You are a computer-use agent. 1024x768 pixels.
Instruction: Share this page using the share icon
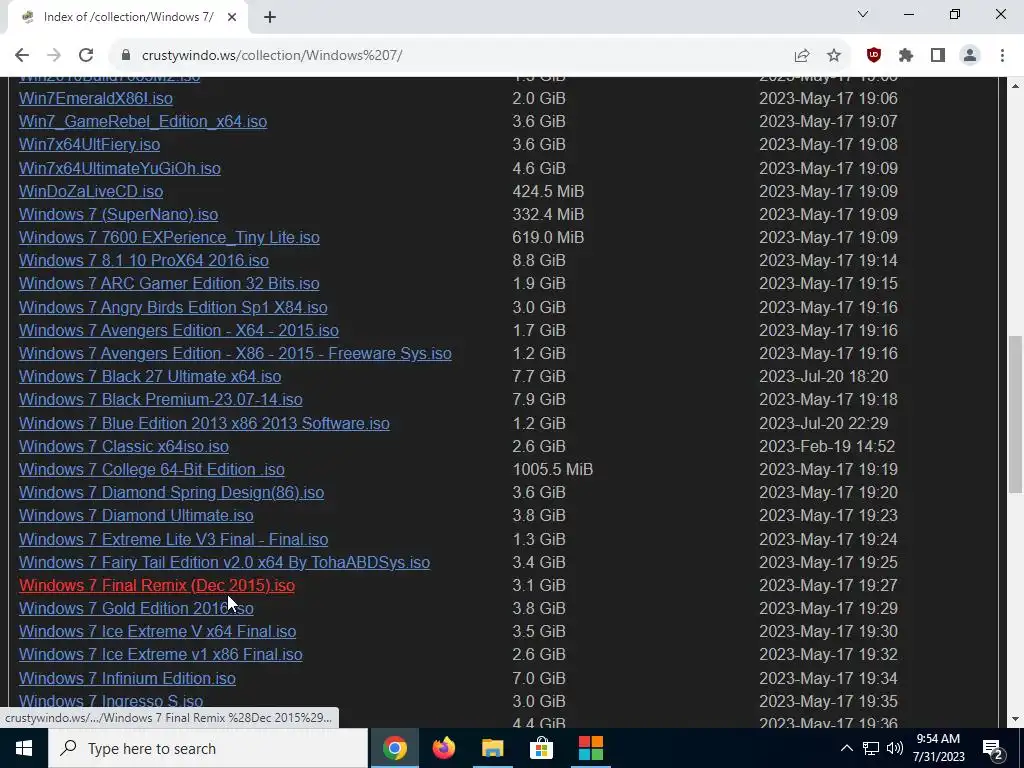802,56
